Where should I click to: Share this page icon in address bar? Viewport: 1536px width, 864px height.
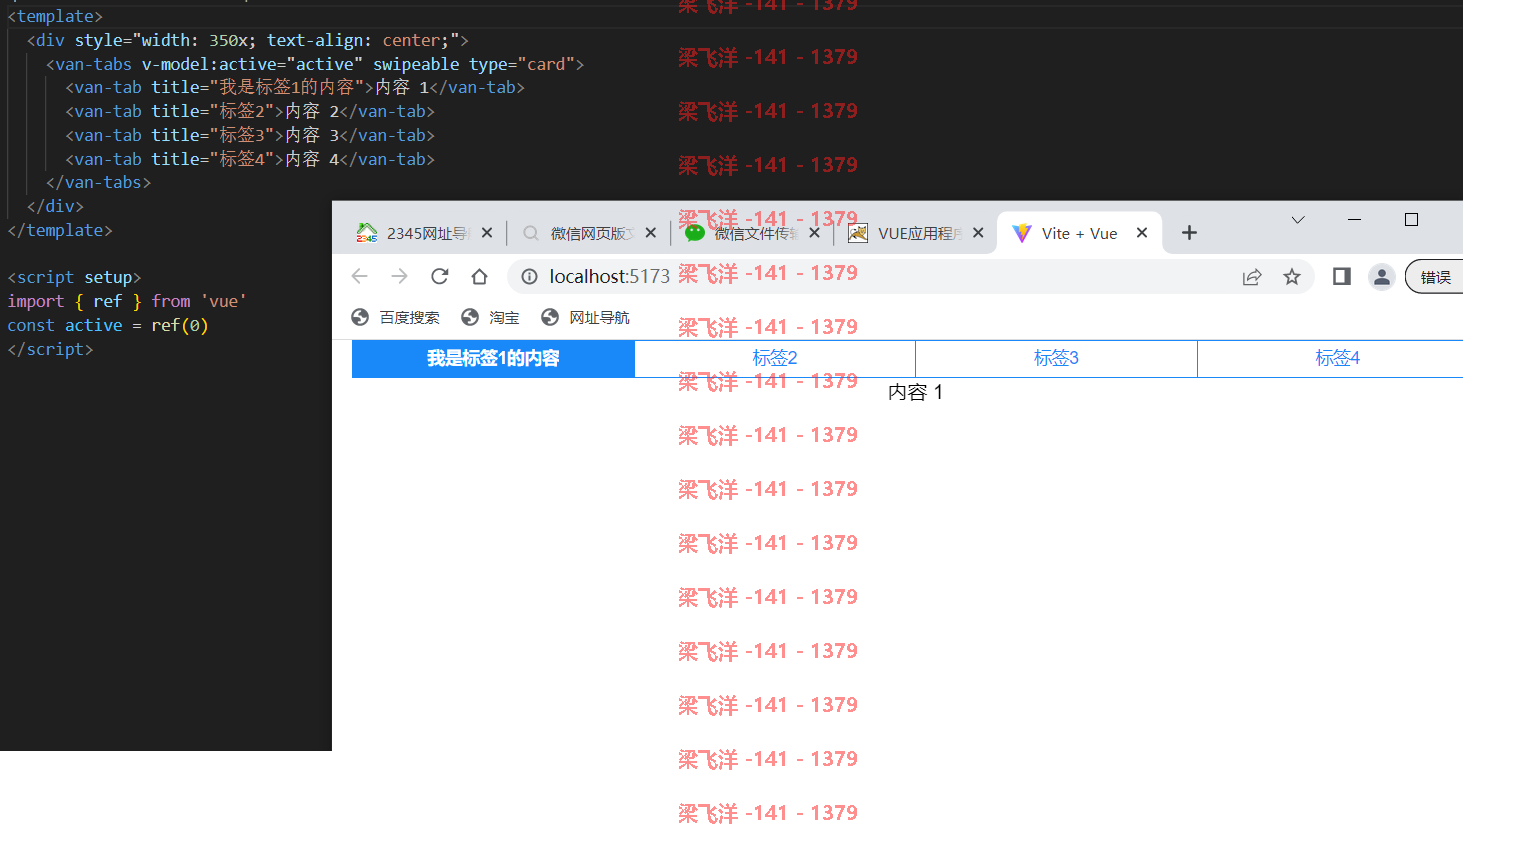click(1252, 277)
